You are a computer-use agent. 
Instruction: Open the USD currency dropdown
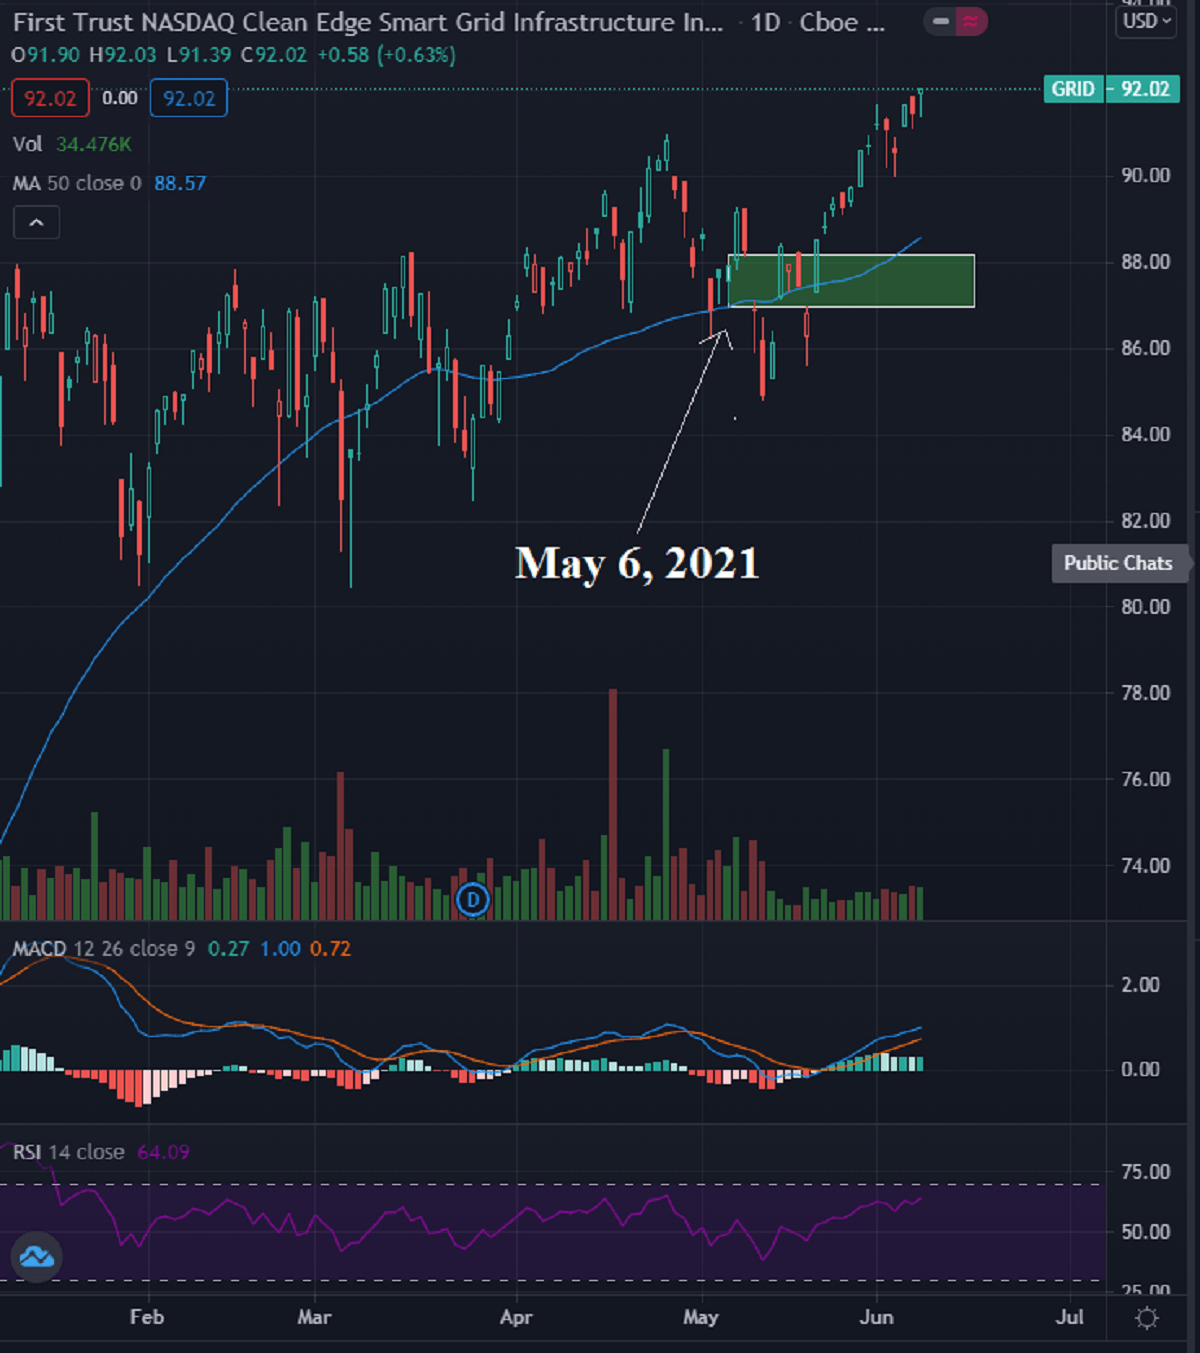point(1146,21)
